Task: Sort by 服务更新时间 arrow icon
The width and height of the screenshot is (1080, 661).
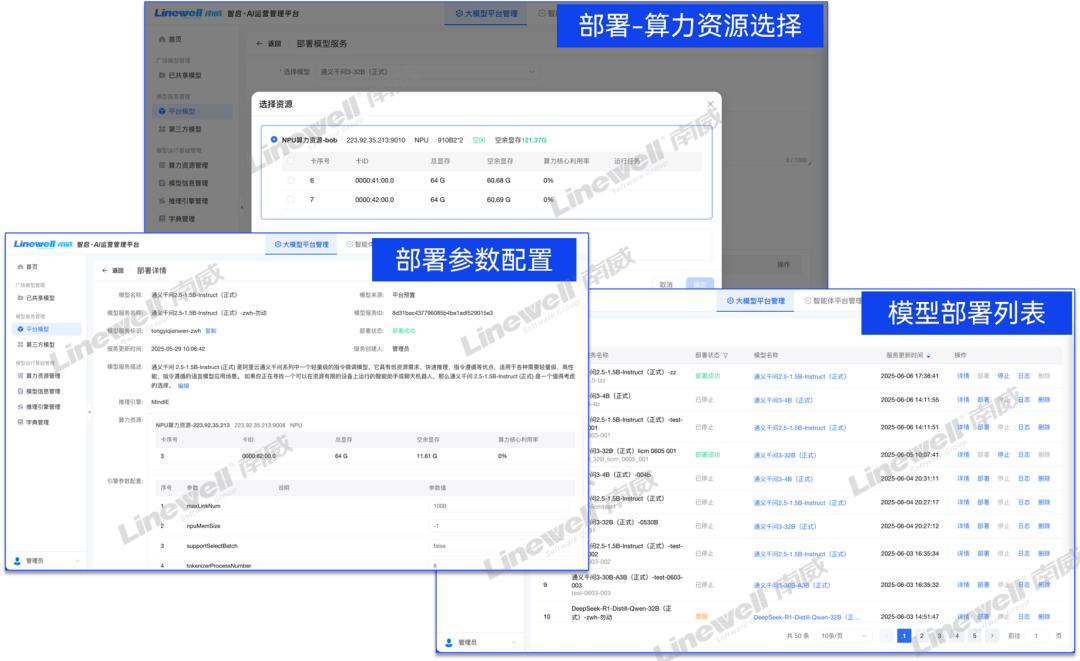Action: click(928, 355)
